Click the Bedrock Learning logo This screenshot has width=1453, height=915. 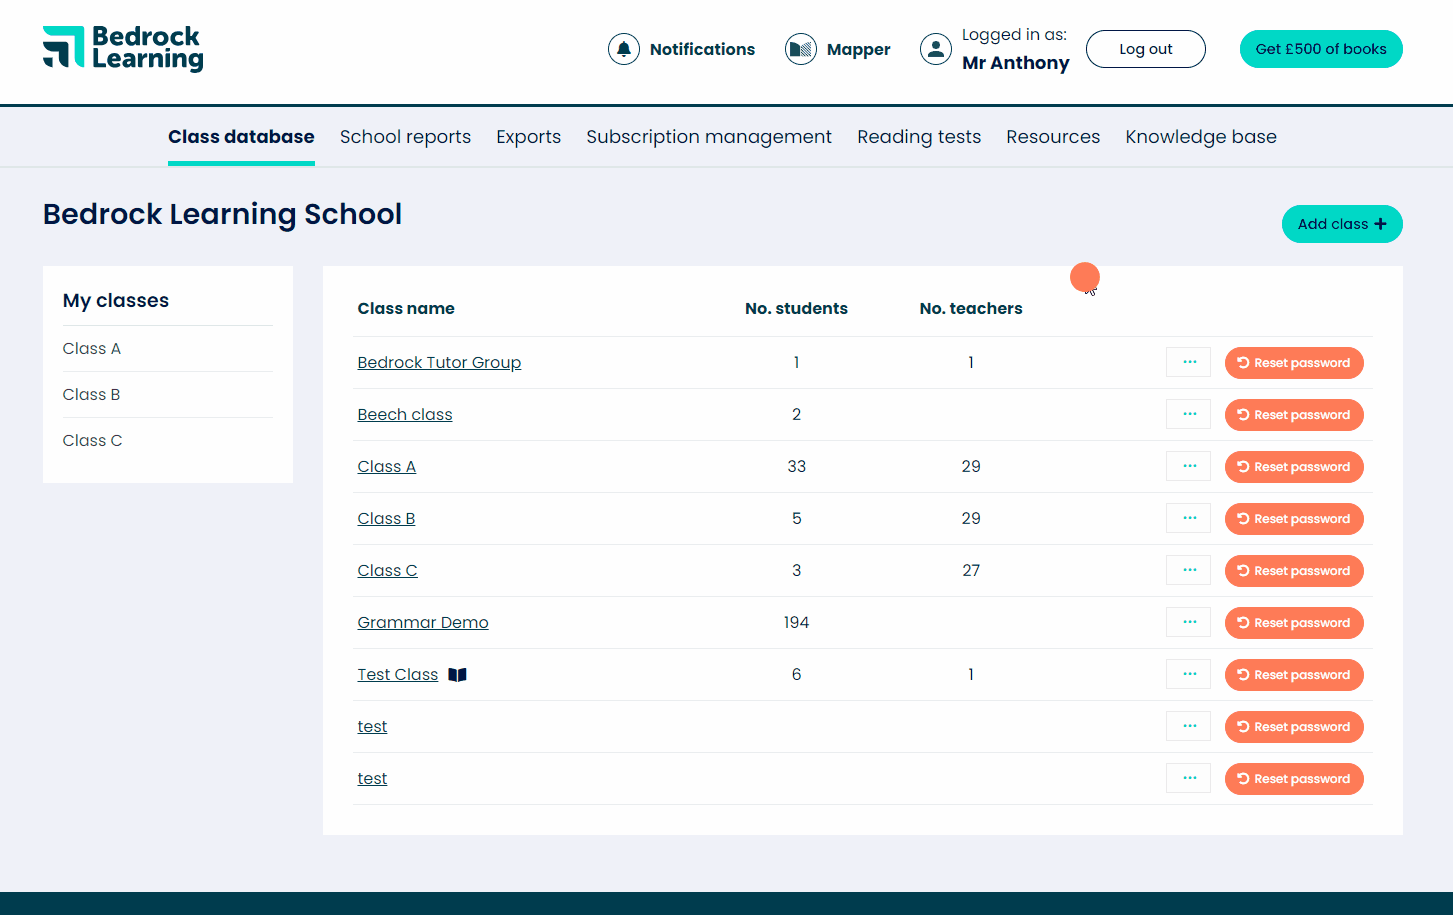[x=123, y=49]
